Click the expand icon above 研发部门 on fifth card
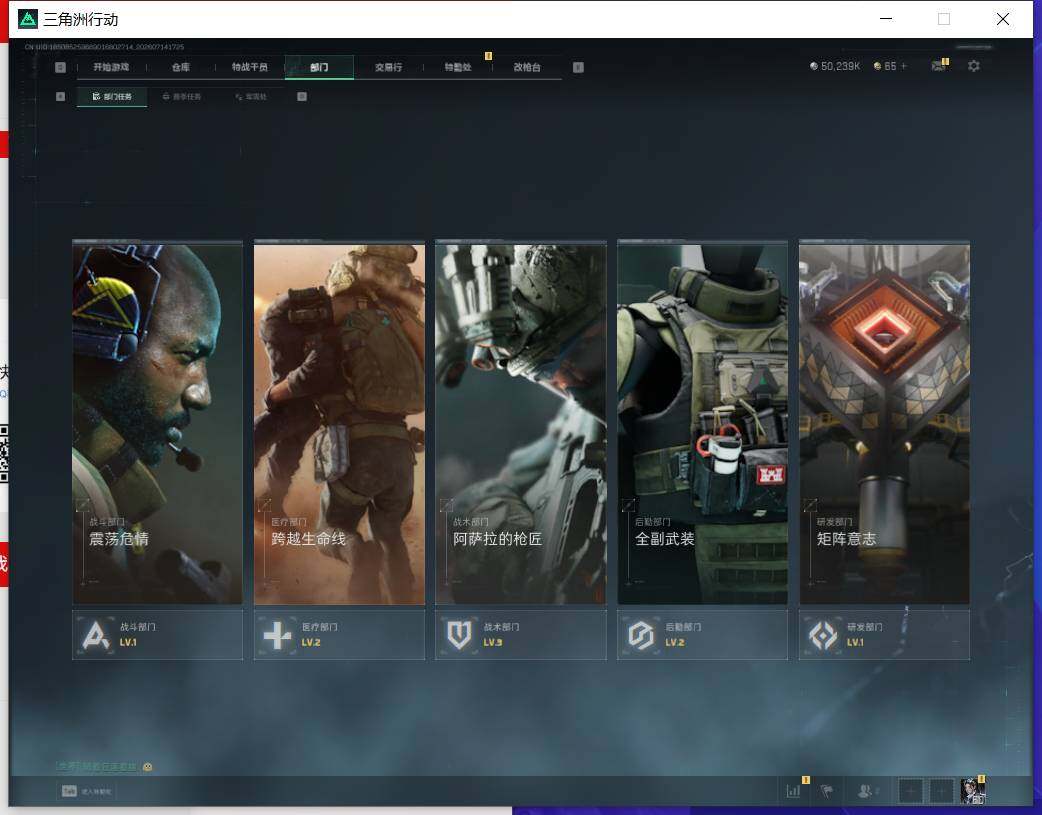 (809, 505)
